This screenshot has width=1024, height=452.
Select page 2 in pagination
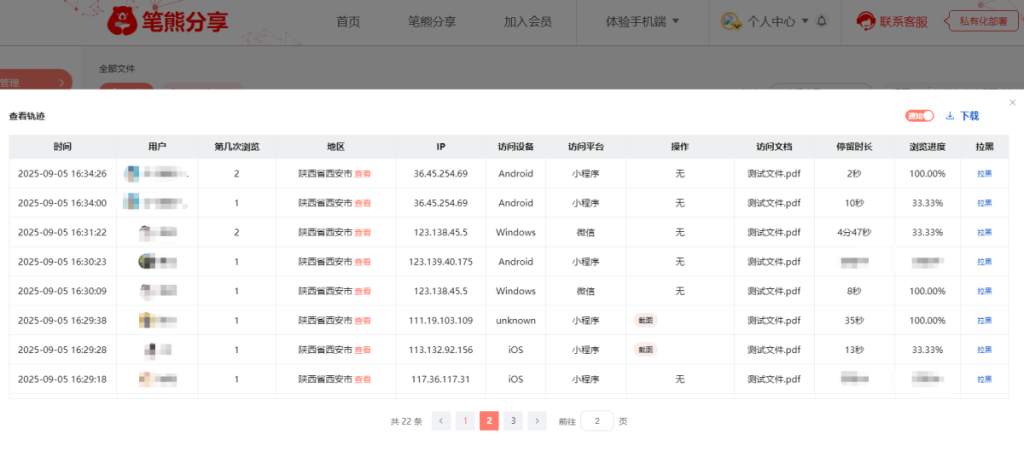489,421
